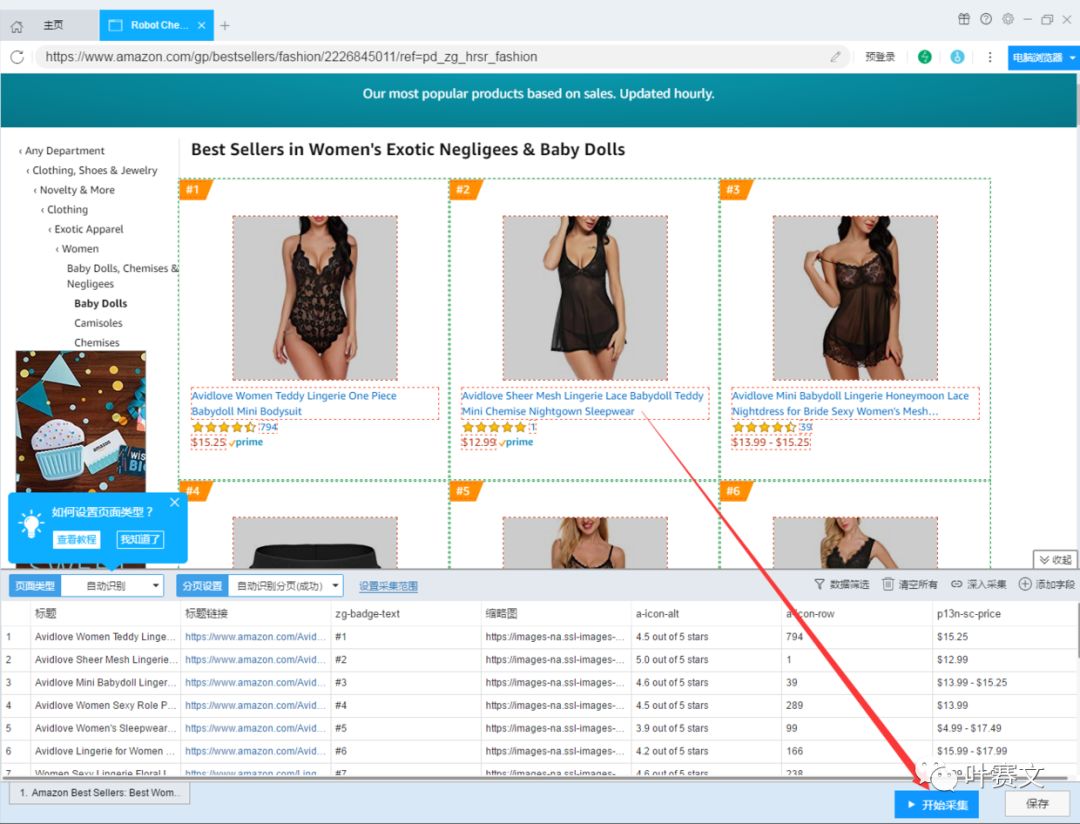
Task: Select Chemises in the sidebar
Action: coord(96,342)
